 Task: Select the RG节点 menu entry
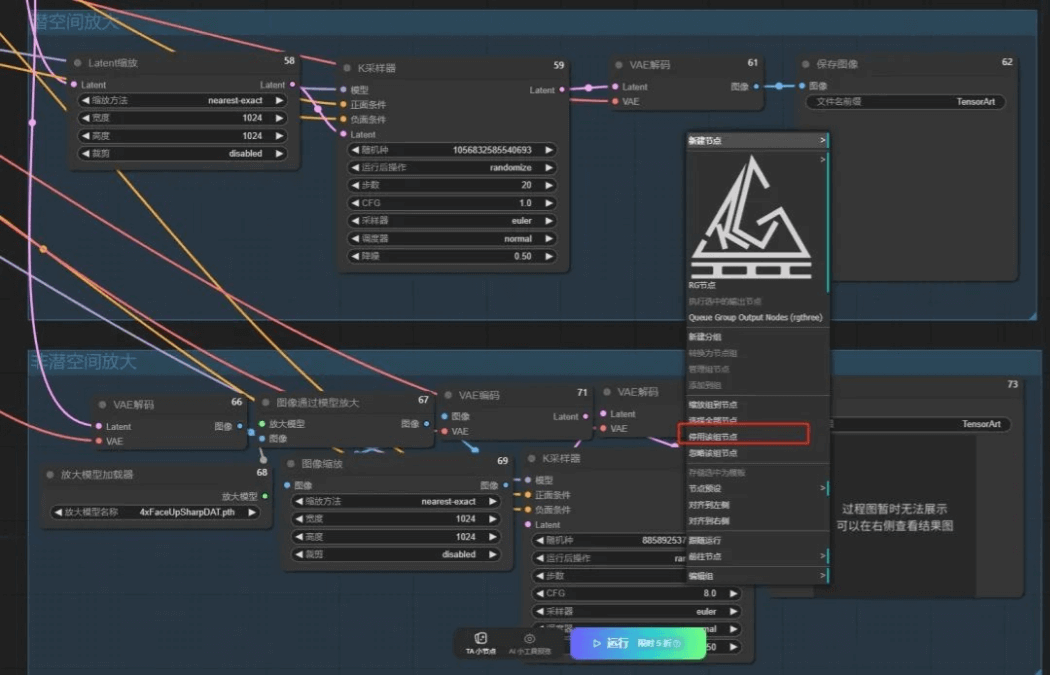pyautogui.click(x=702, y=285)
